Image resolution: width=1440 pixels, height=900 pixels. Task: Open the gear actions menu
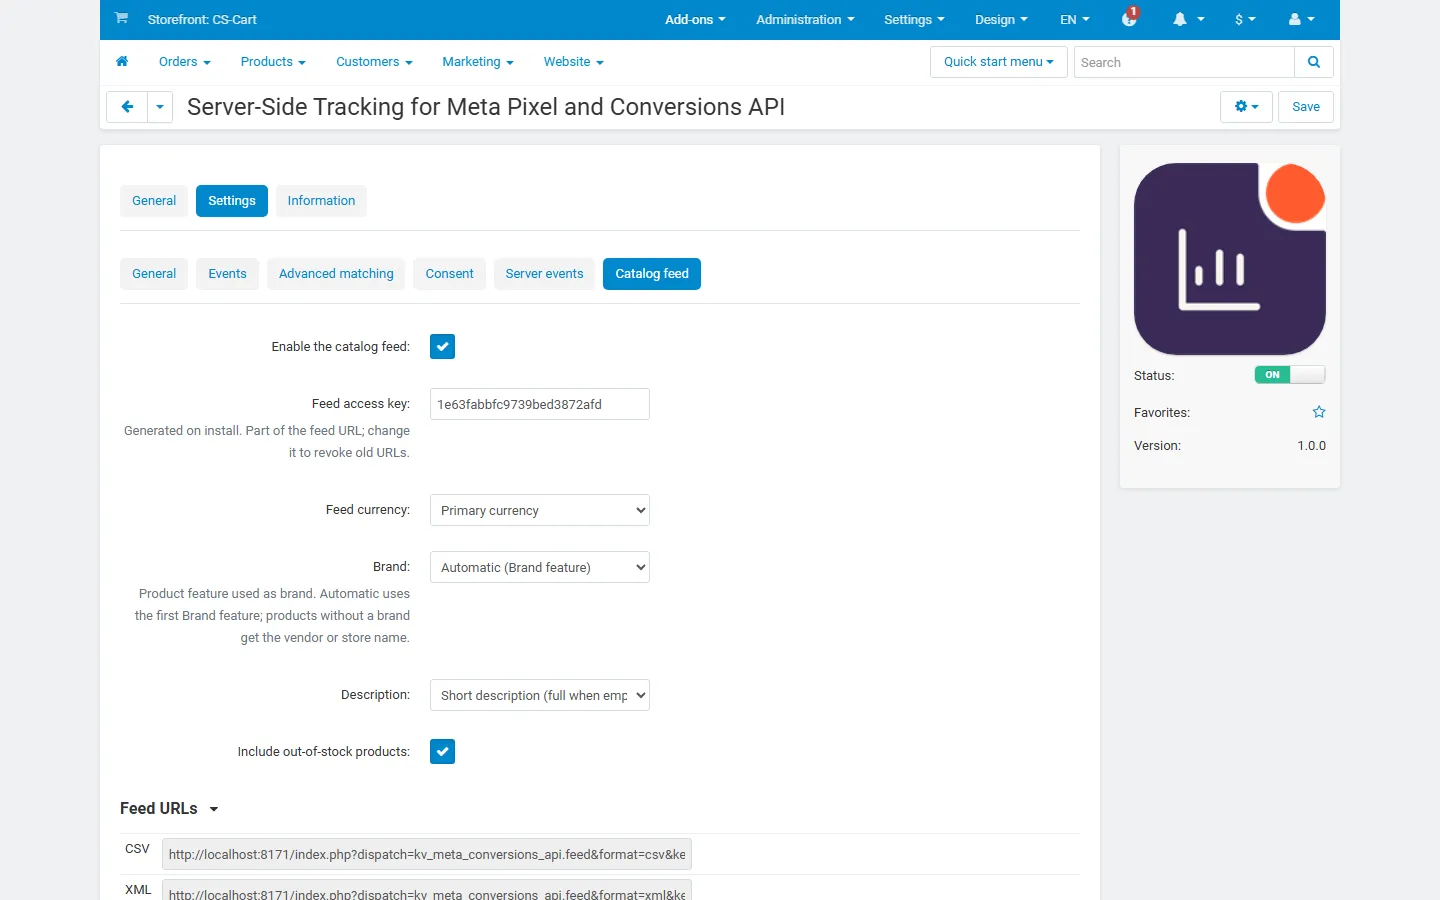click(x=1246, y=107)
